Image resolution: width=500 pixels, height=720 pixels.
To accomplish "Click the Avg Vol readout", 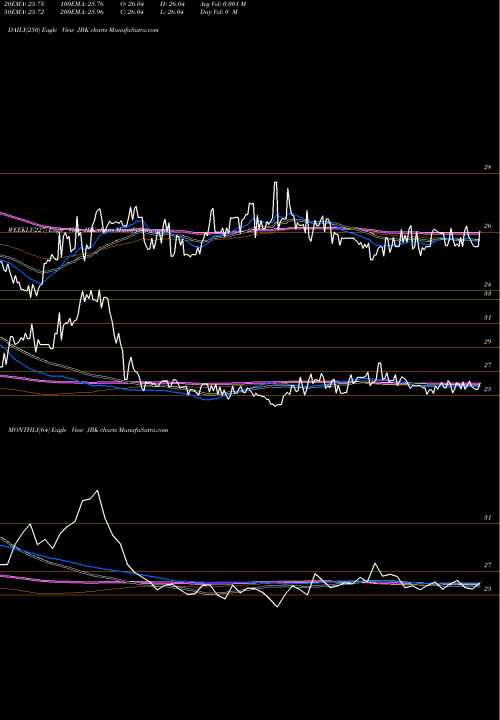I will (x=223, y=4).
